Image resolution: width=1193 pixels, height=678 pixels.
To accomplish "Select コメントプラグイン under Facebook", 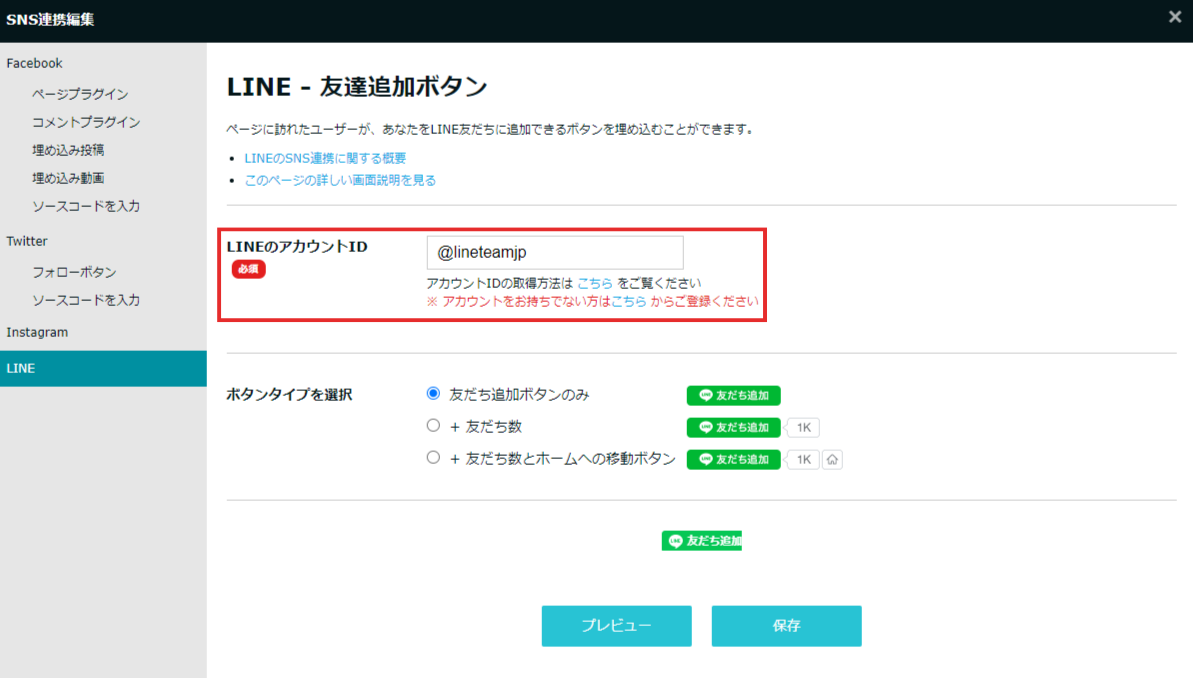I will (86, 122).
